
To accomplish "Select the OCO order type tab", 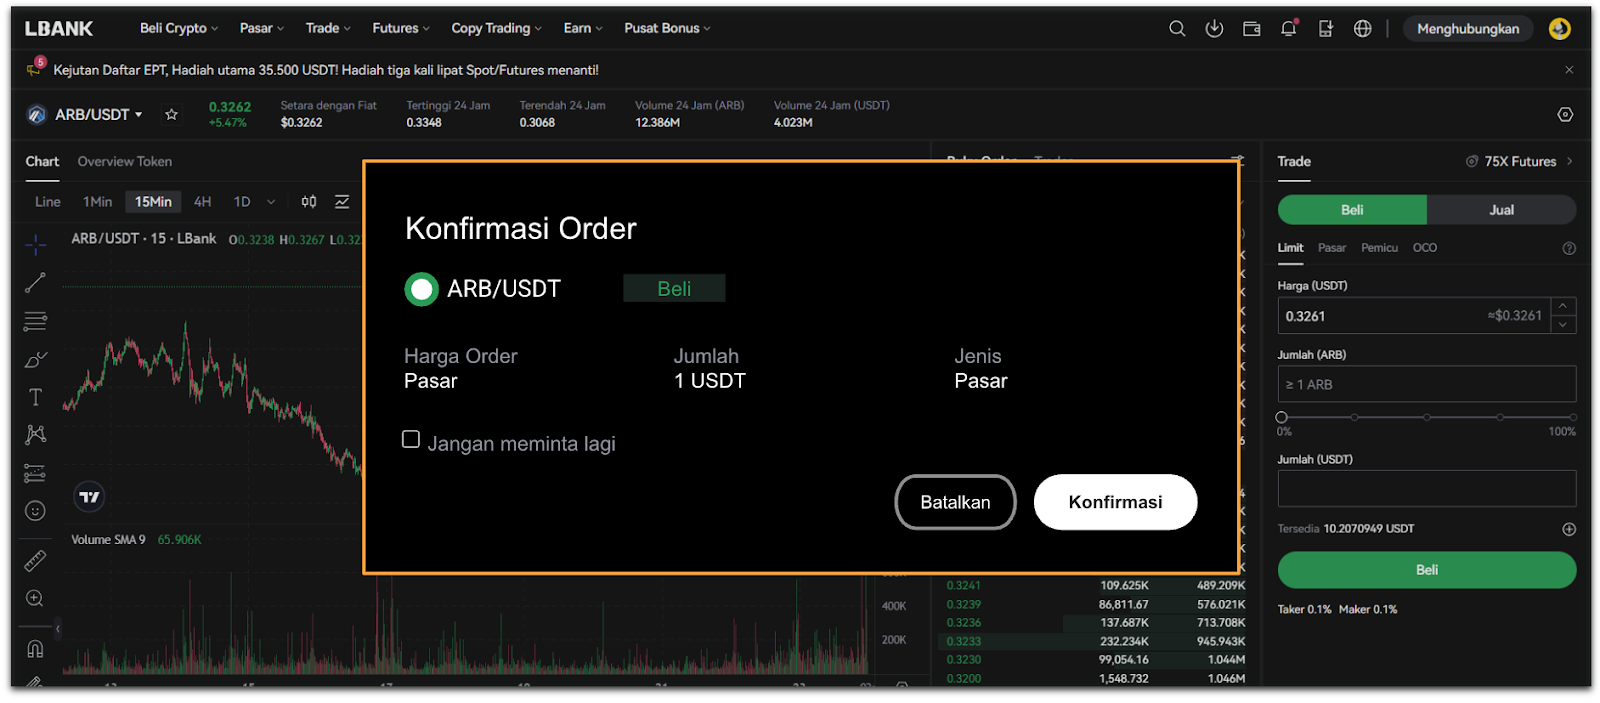I will (1425, 248).
